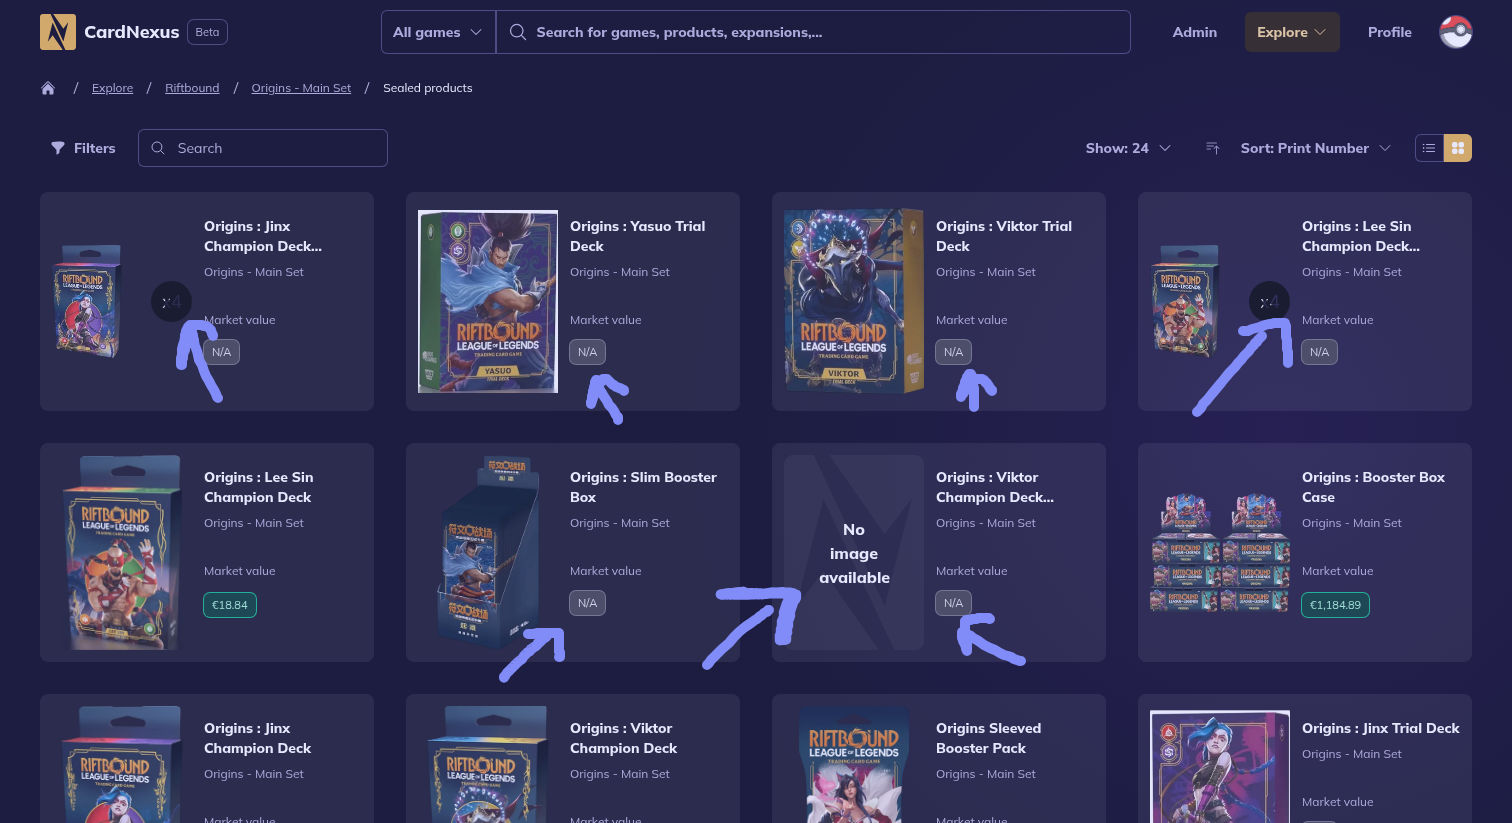Click the CardNexus logo icon
This screenshot has width=1512, height=823.
(58, 32)
